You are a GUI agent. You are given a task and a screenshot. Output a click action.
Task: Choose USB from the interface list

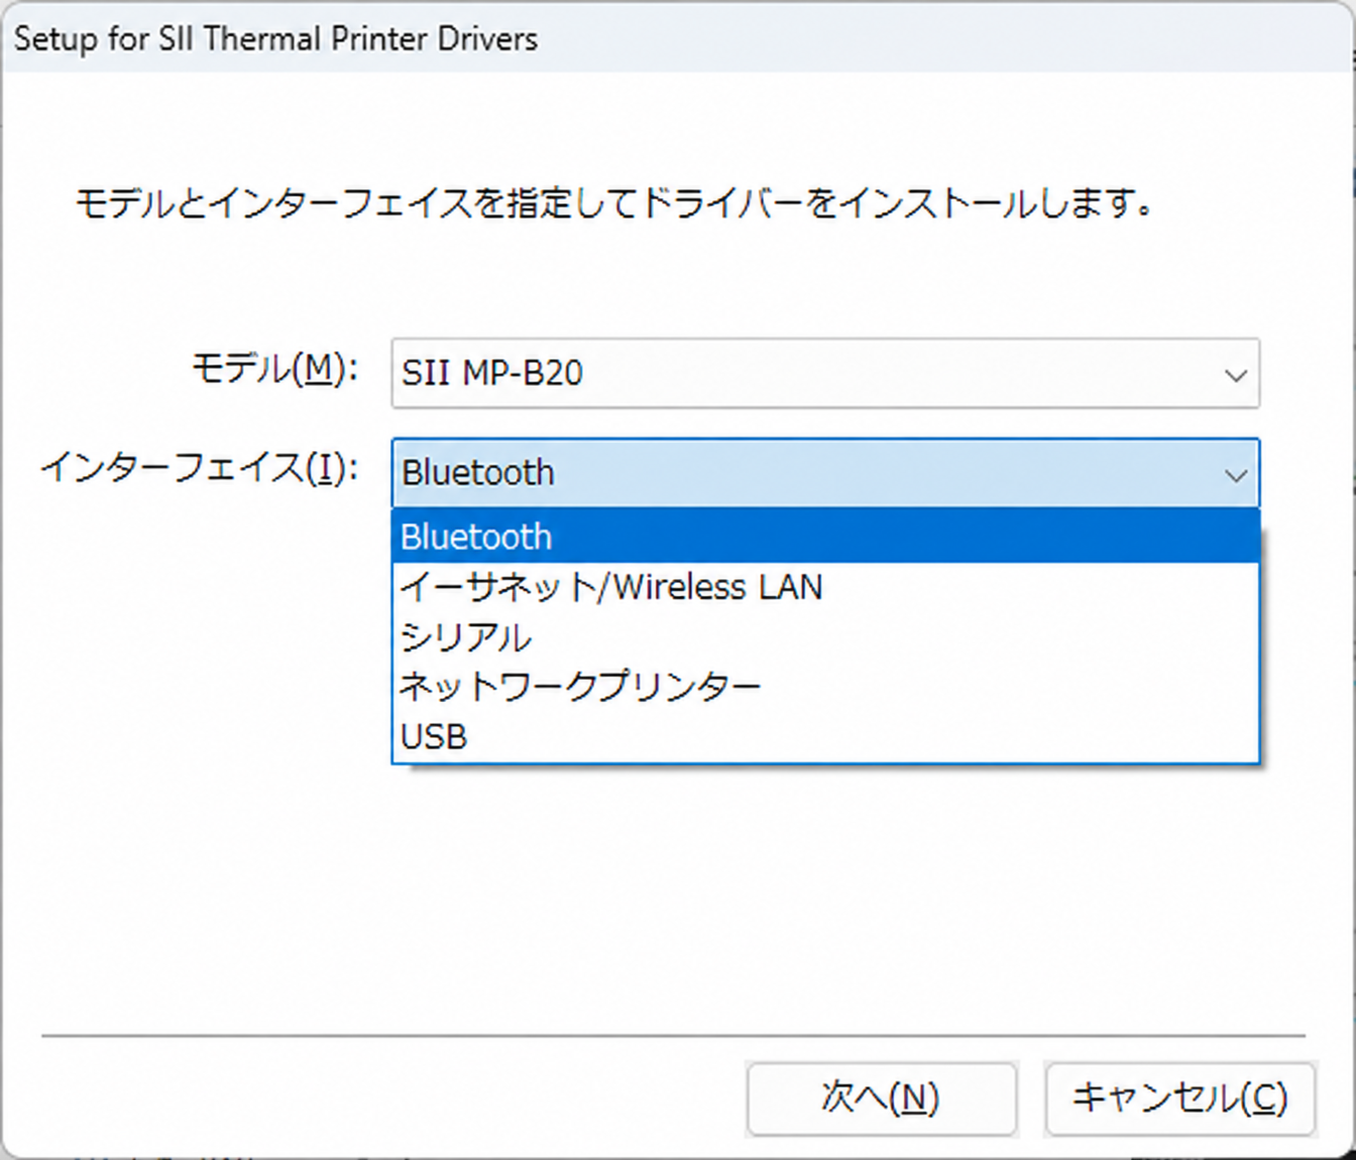tap(825, 737)
